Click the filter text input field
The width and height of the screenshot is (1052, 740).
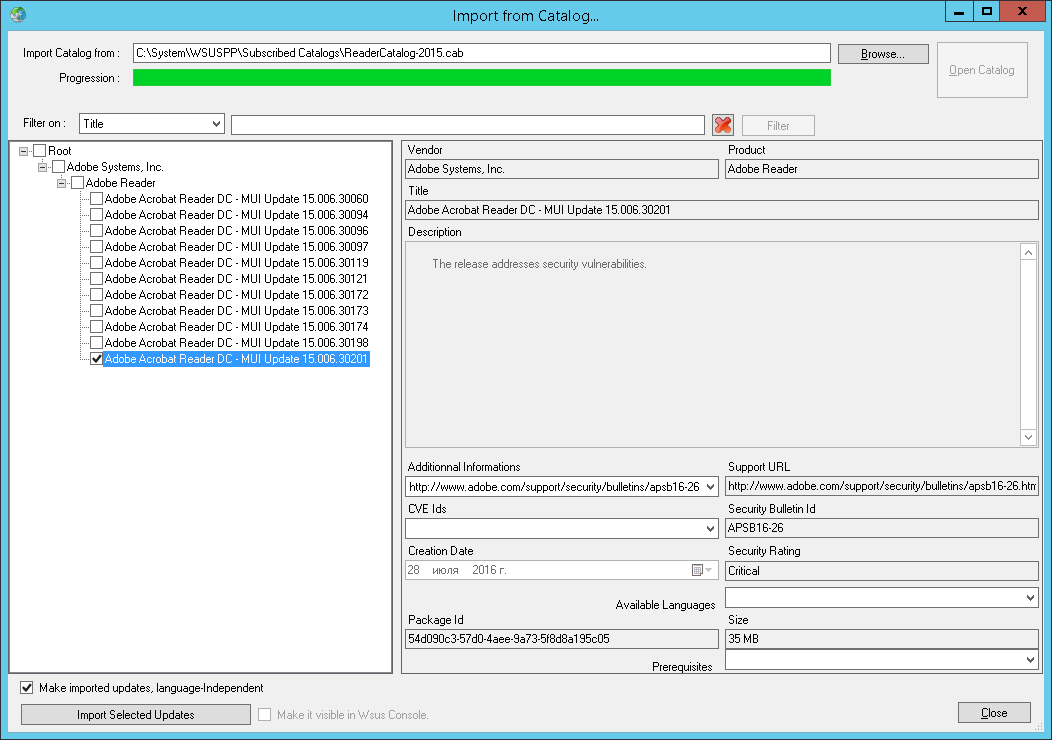pos(468,125)
